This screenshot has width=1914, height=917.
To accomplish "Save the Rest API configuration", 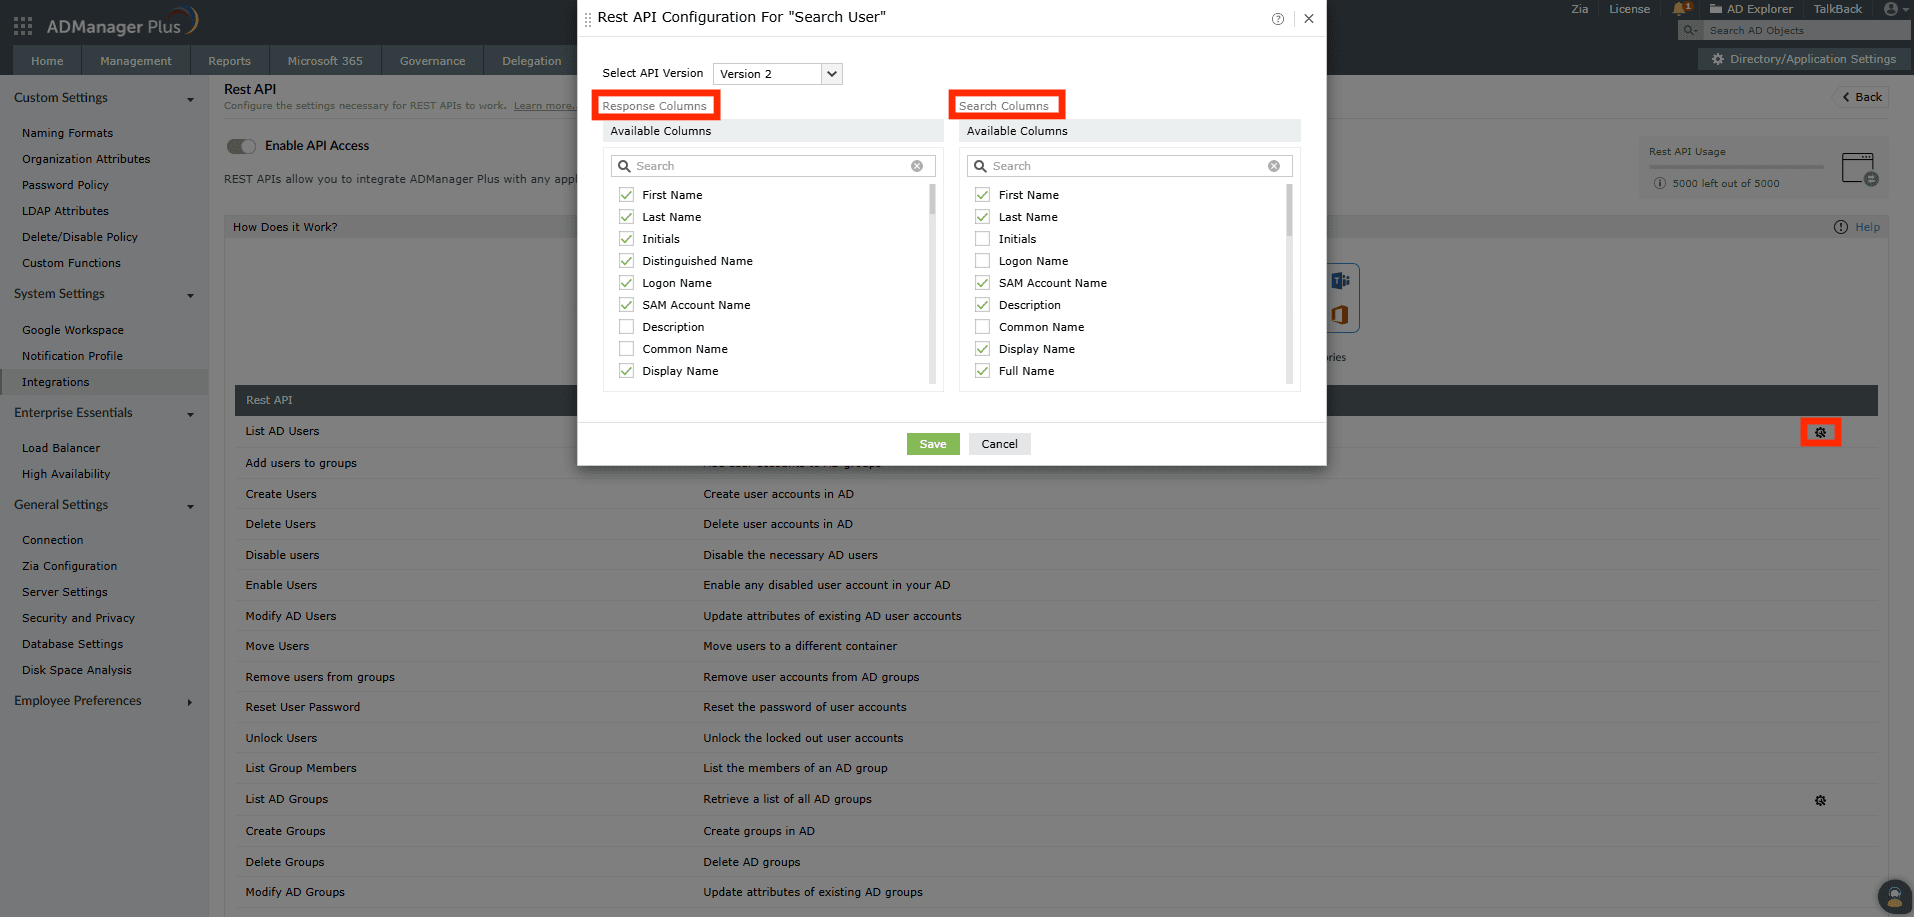I will coord(931,443).
